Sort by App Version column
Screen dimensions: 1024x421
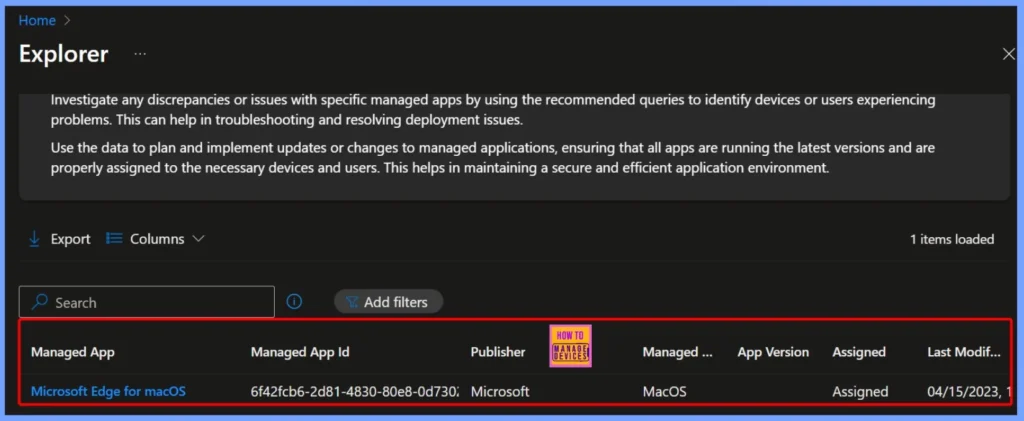point(773,352)
